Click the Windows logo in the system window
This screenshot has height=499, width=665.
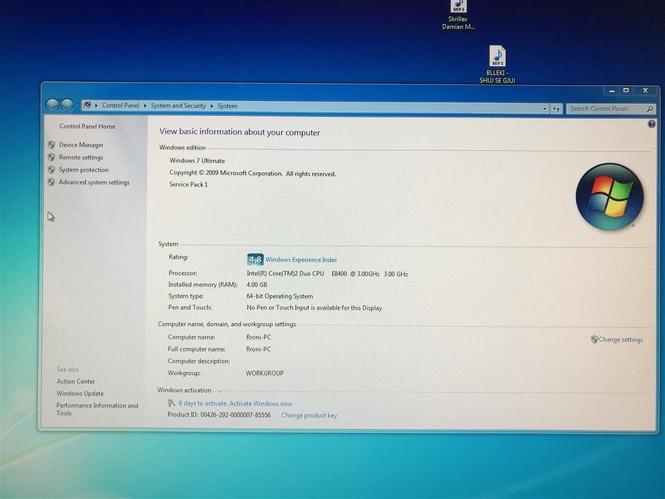[609, 197]
